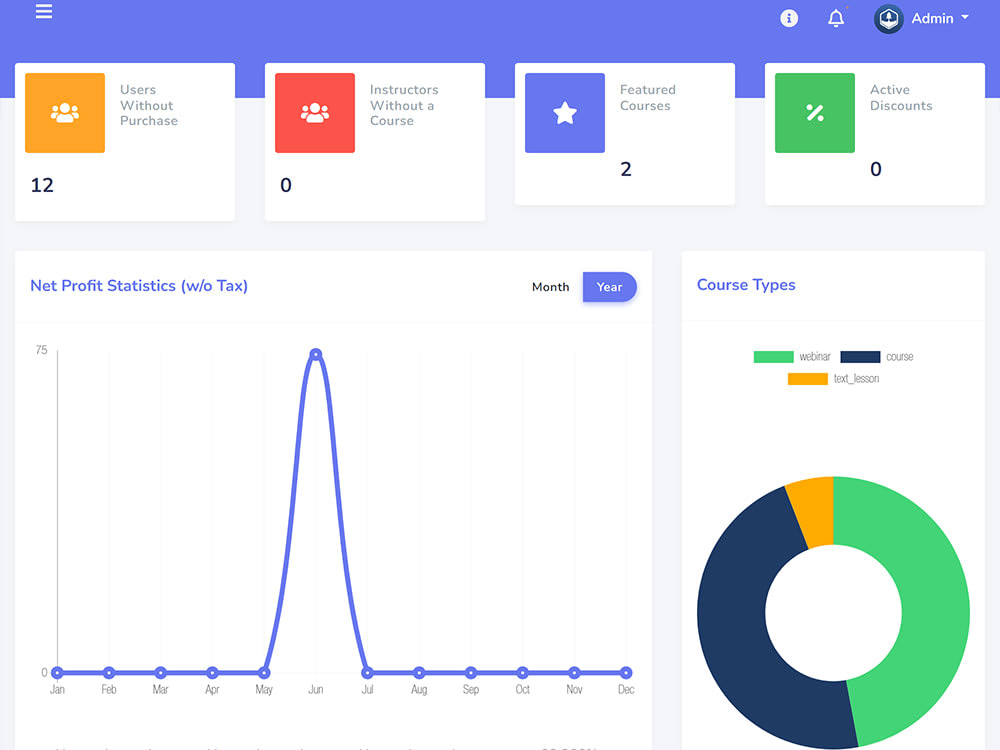
Task: Click the Jun peak data point
Action: 316,354
